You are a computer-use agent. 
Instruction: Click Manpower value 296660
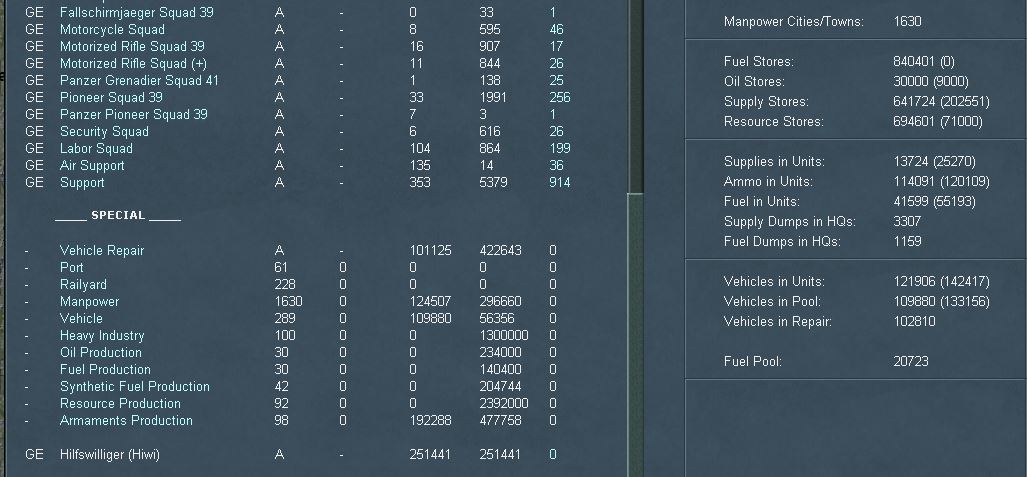coord(500,301)
